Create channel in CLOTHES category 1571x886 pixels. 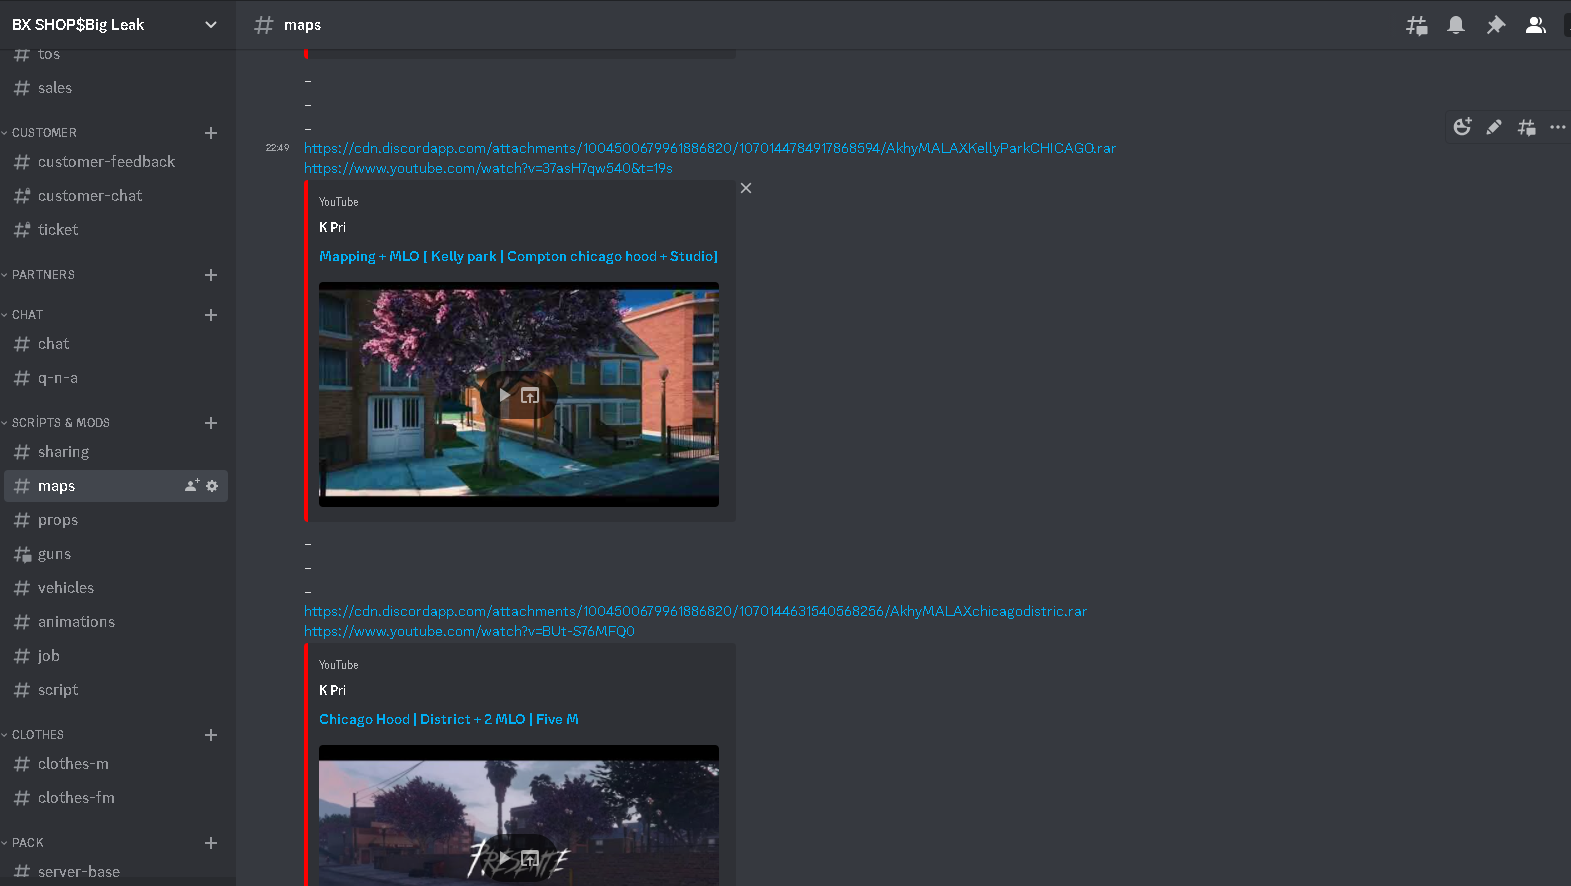click(211, 735)
